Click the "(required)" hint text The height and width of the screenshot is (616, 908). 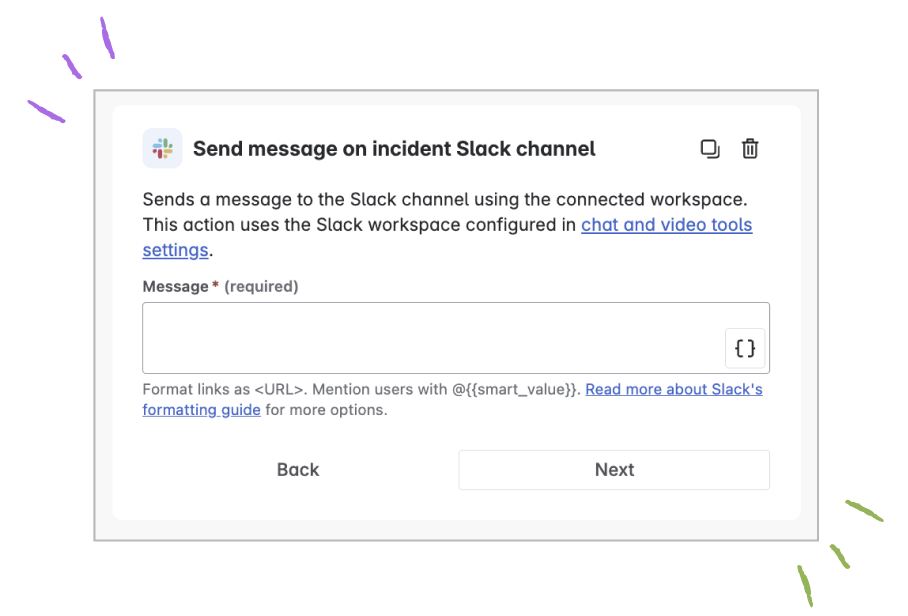261,287
